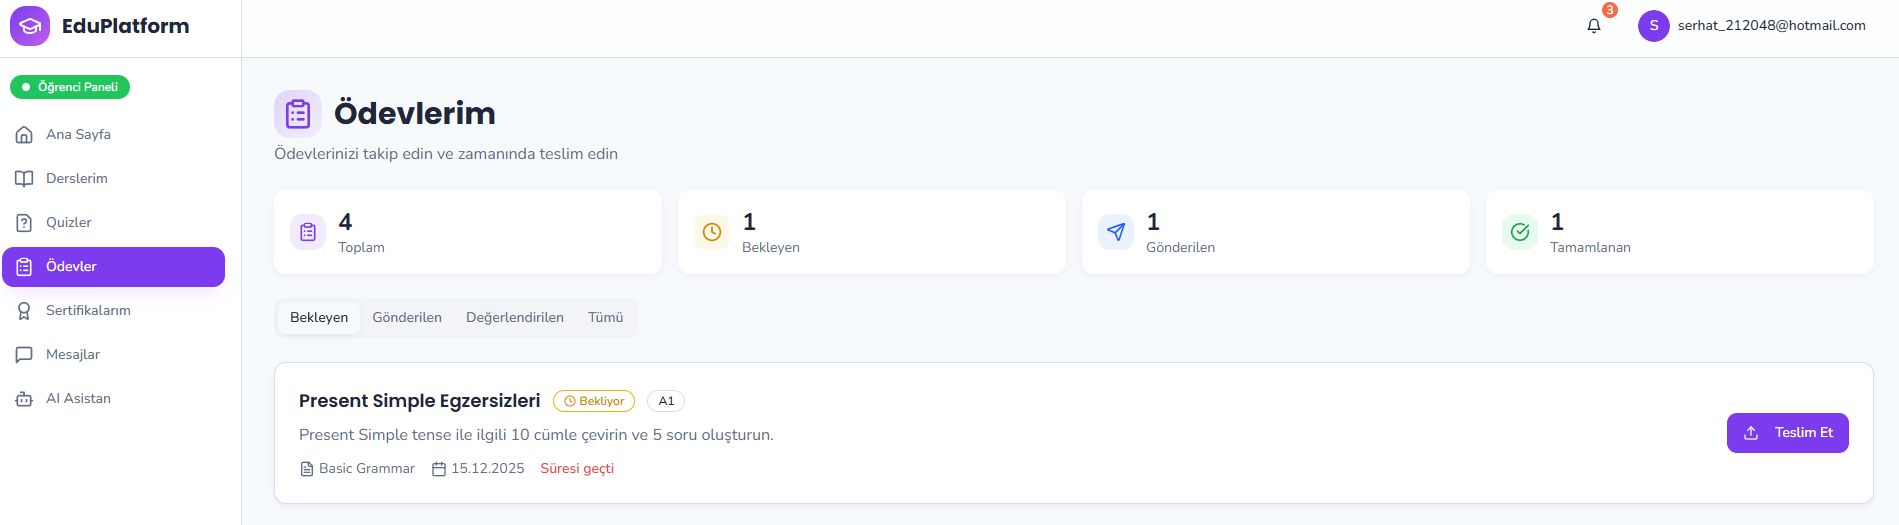
Task: Click the Bekleyen stat card label
Action: tap(770, 248)
